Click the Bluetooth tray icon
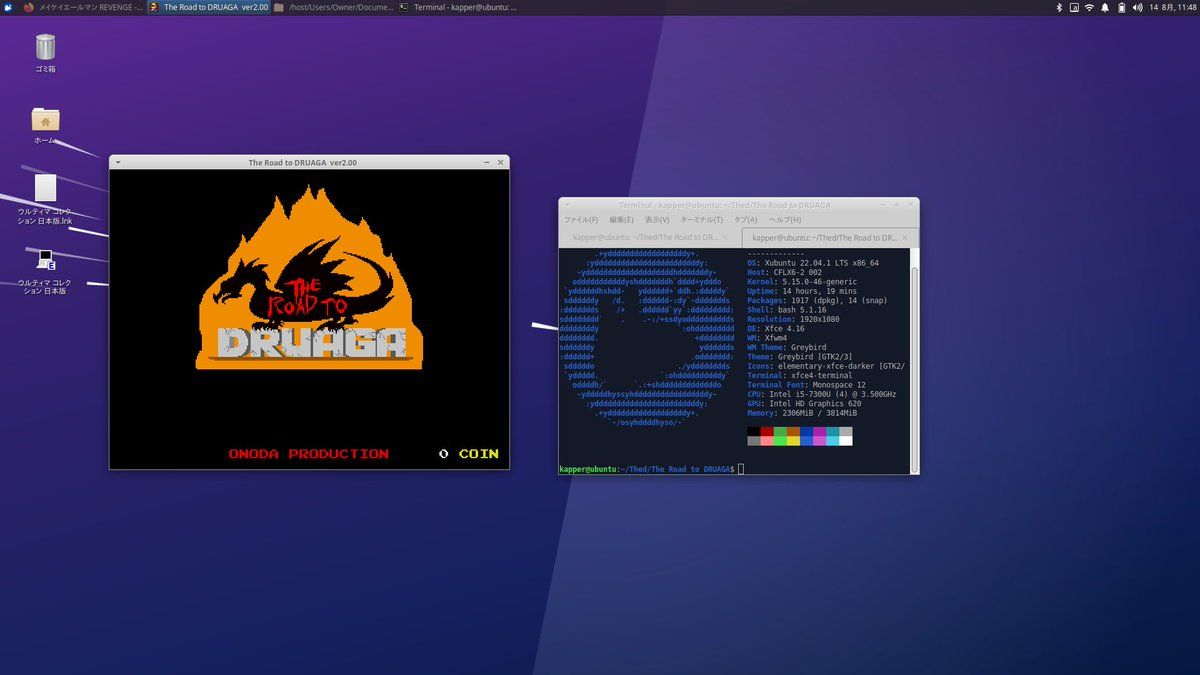This screenshot has width=1200, height=675. click(x=1059, y=7)
